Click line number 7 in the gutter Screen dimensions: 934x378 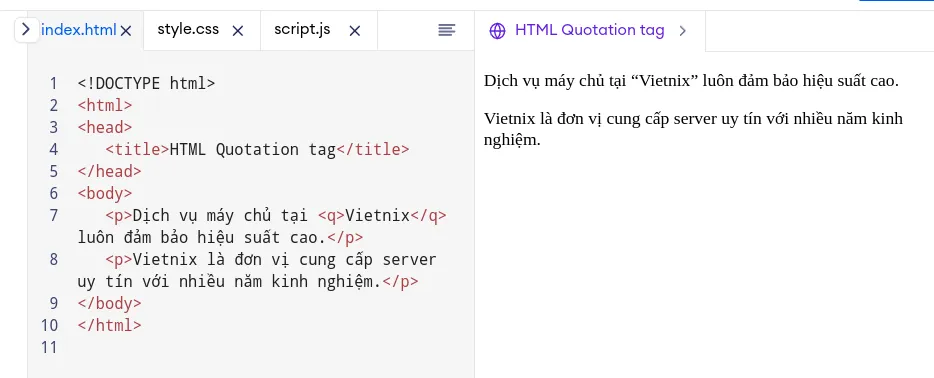pyautogui.click(x=54, y=215)
